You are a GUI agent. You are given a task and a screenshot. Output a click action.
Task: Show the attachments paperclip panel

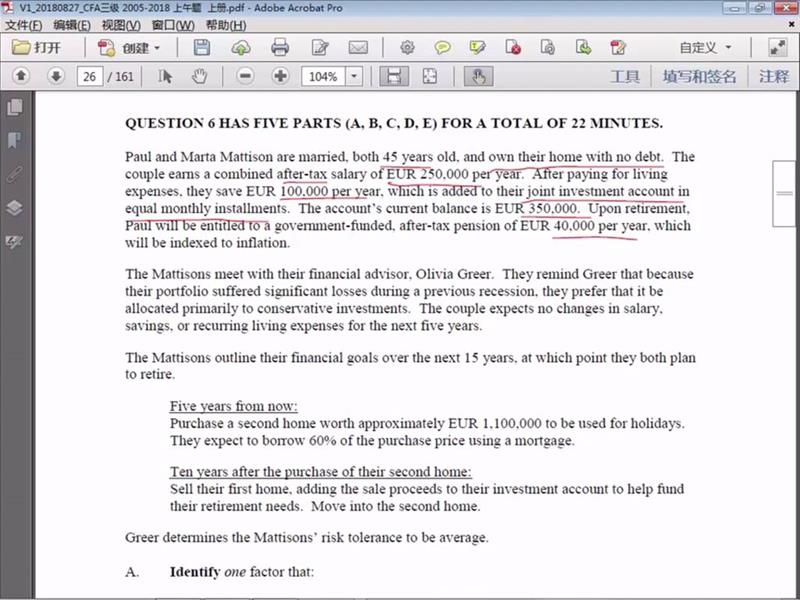click(x=15, y=174)
